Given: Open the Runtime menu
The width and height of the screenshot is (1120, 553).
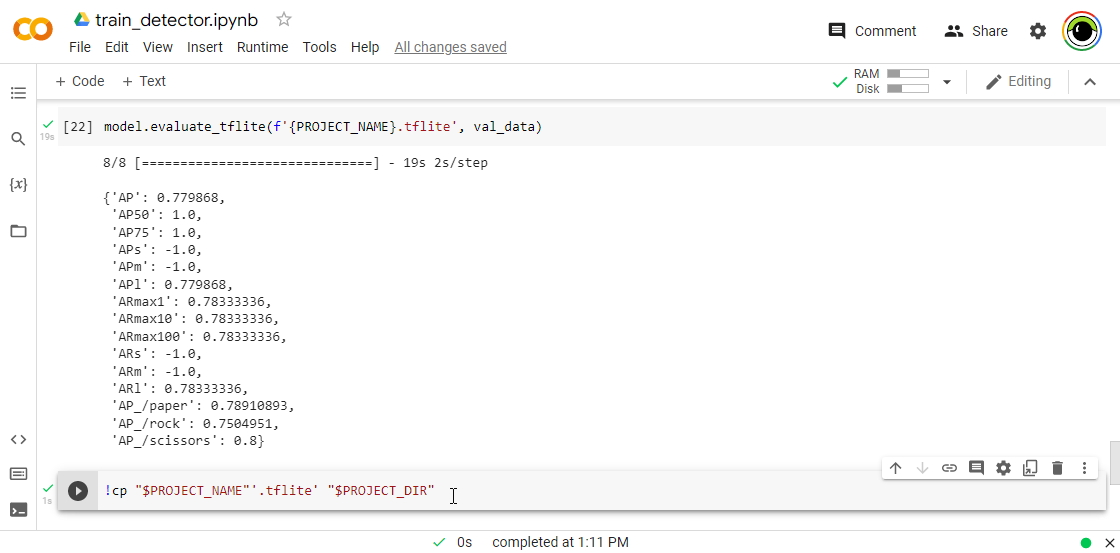Looking at the screenshot, I should coord(262,47).
